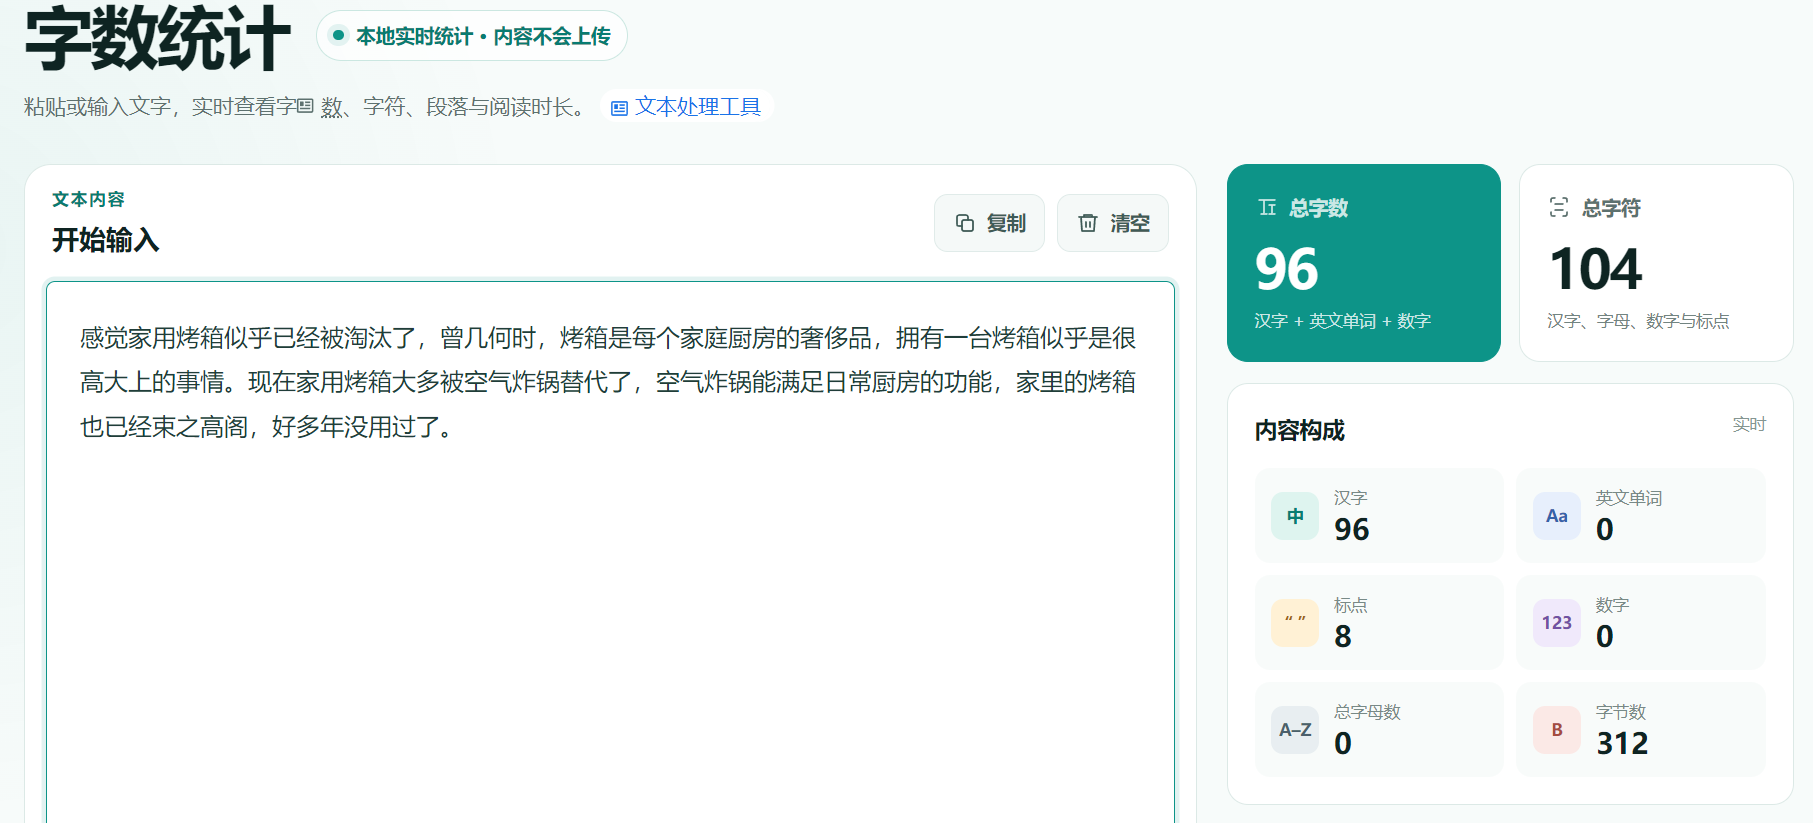
Task: Click the 总字数 card title
Action: (1318, 208)
